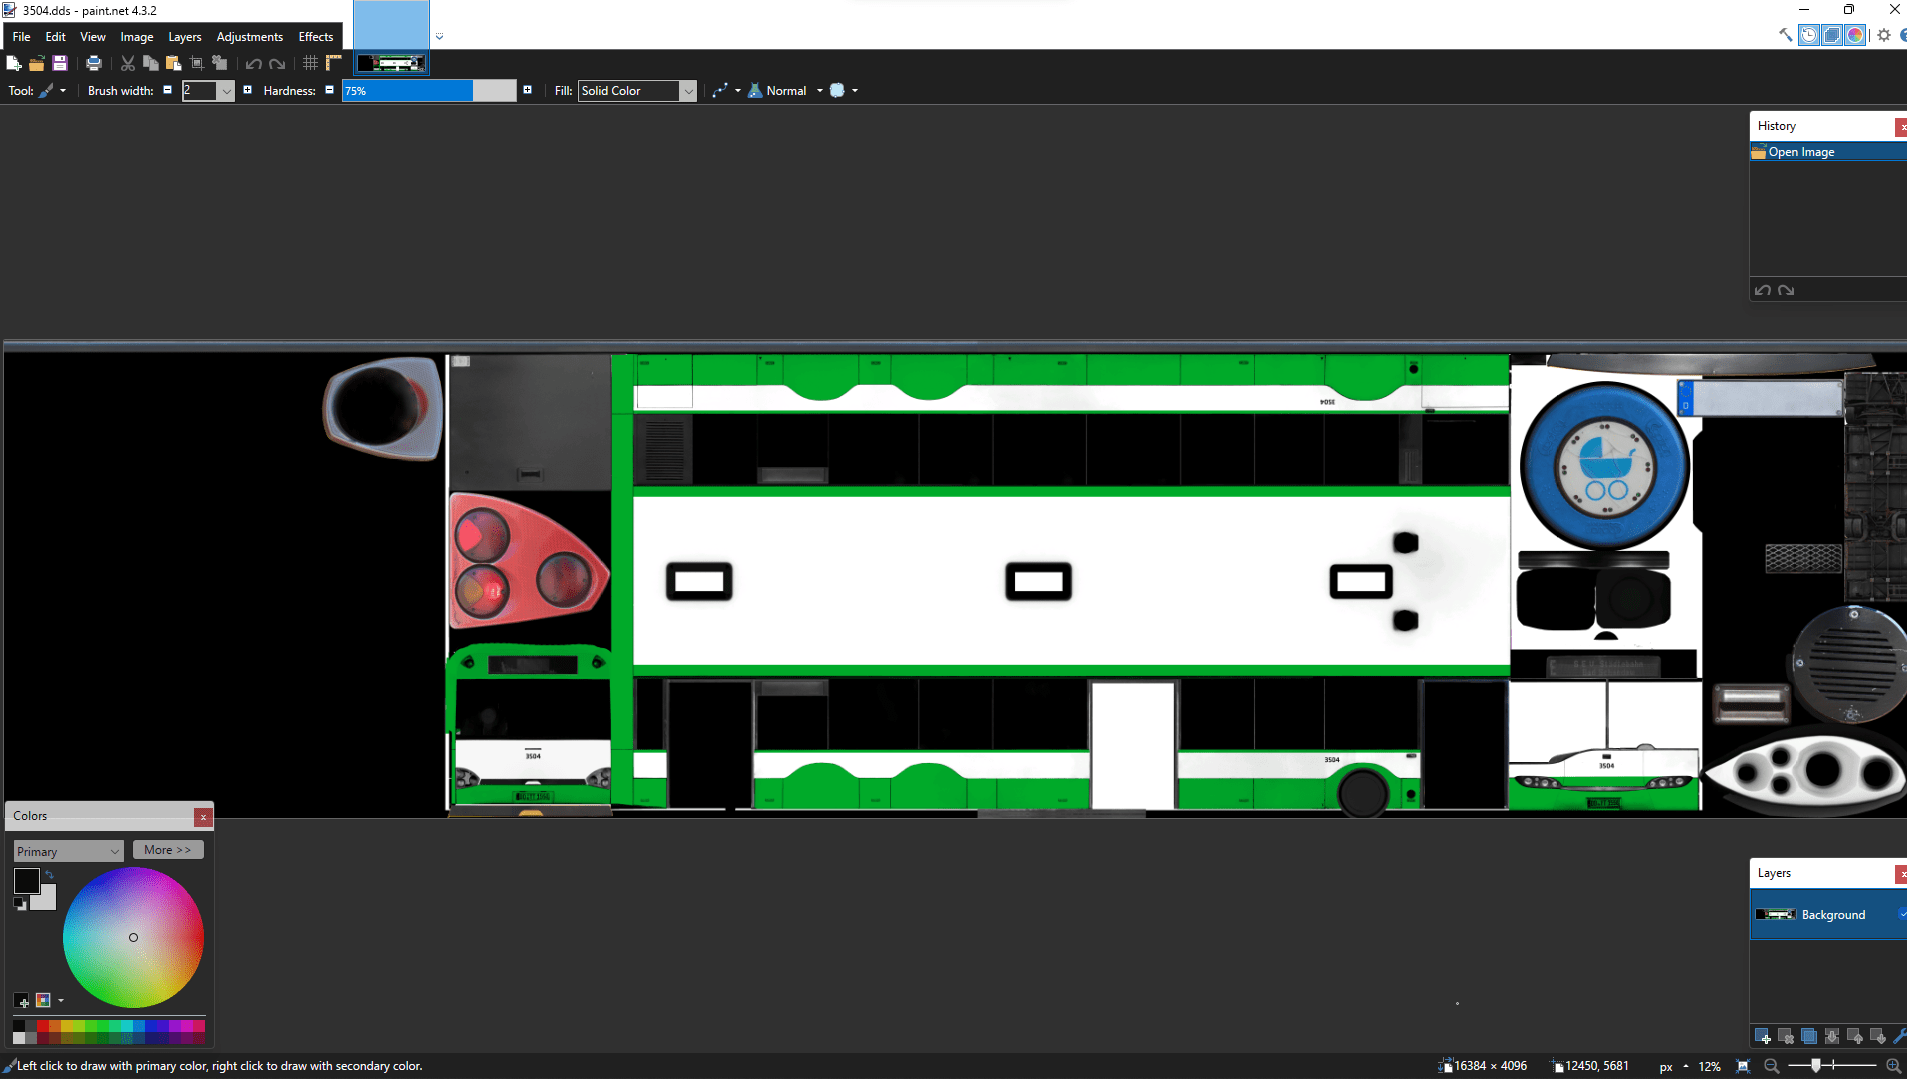
Task: Open Settings via the gear icon
Action: click(1884, 35)
